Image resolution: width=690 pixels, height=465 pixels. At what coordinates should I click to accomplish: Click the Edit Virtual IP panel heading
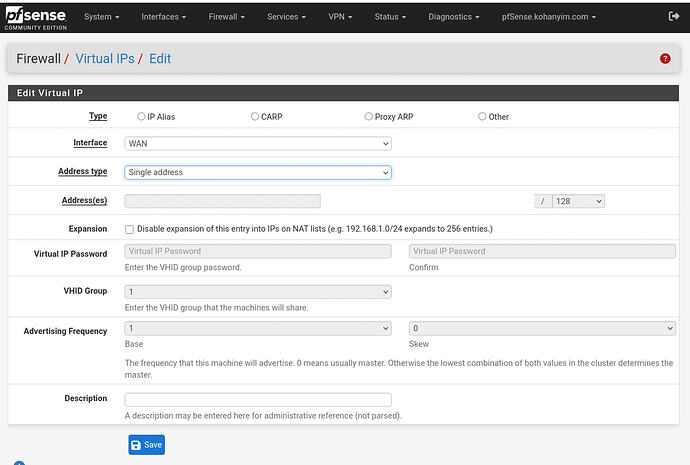[50, 93]
